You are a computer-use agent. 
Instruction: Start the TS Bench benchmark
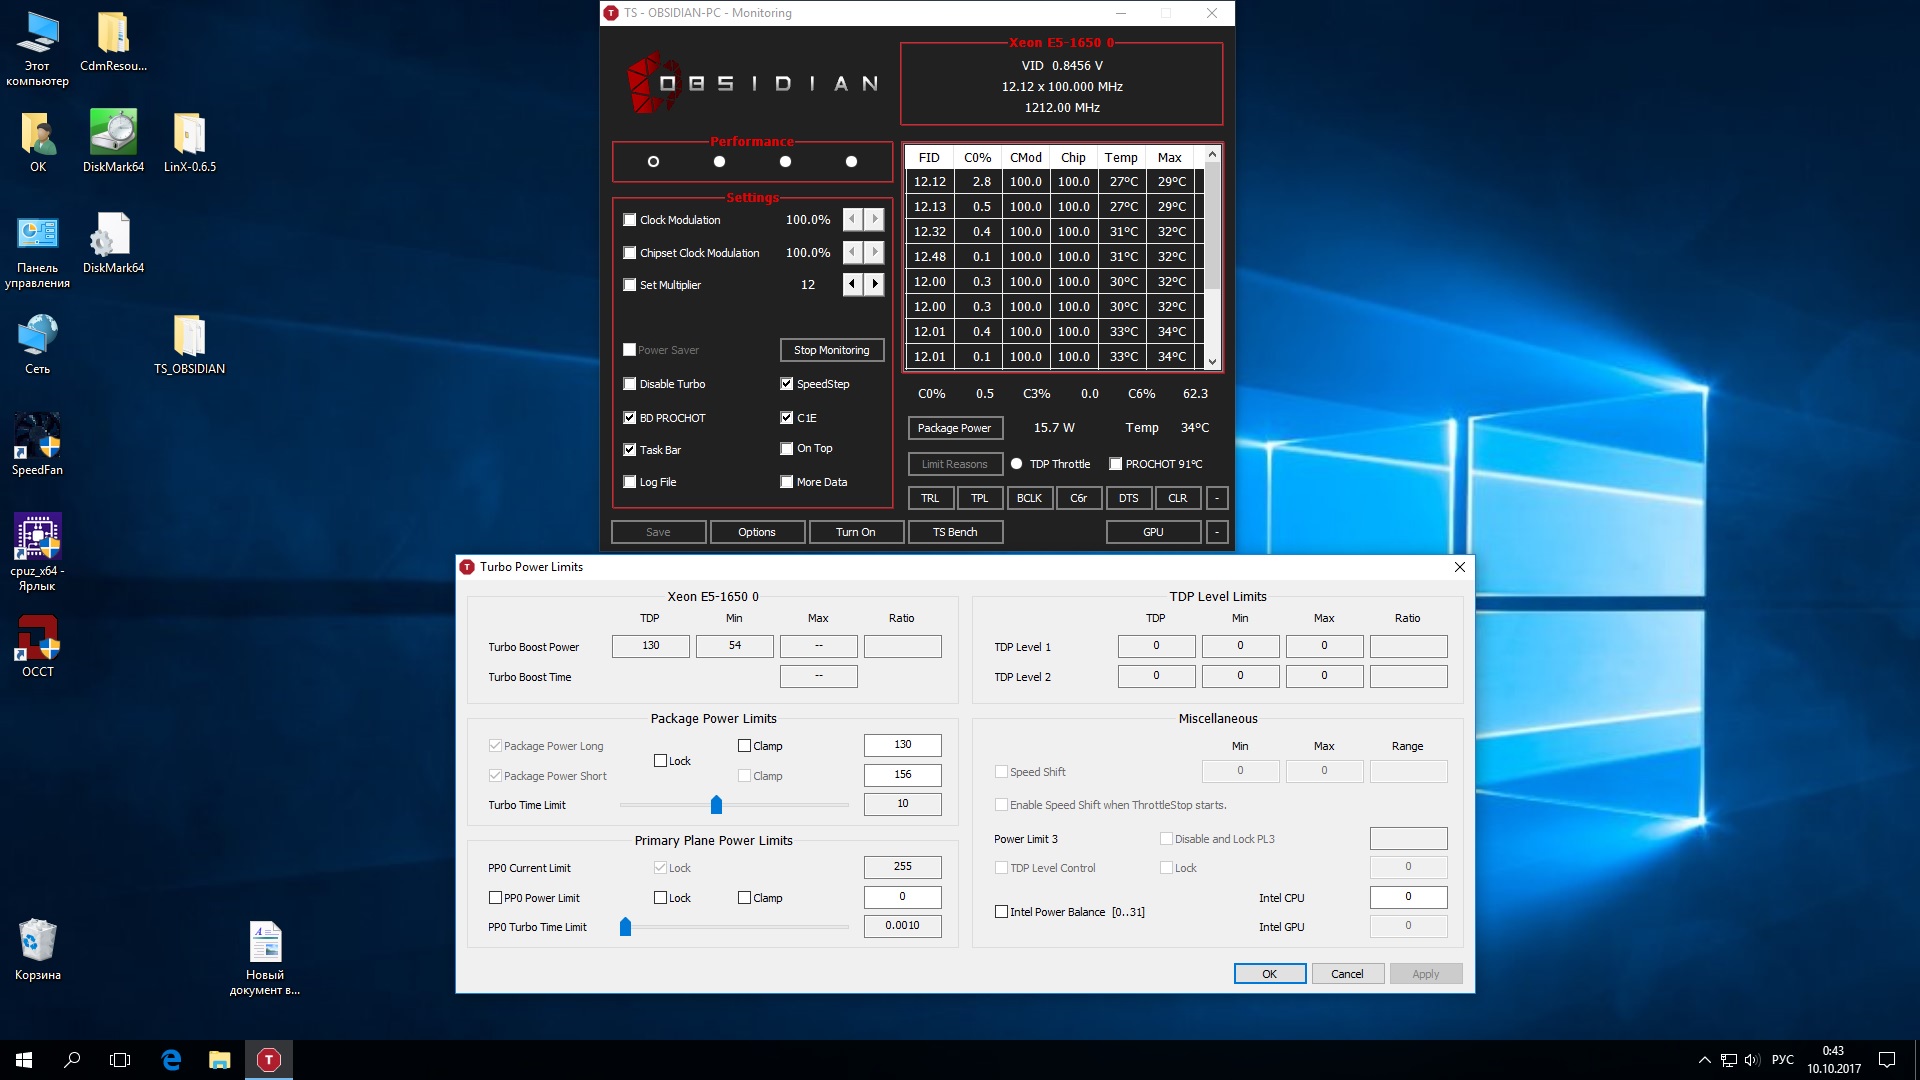click(x=955, y=532)
